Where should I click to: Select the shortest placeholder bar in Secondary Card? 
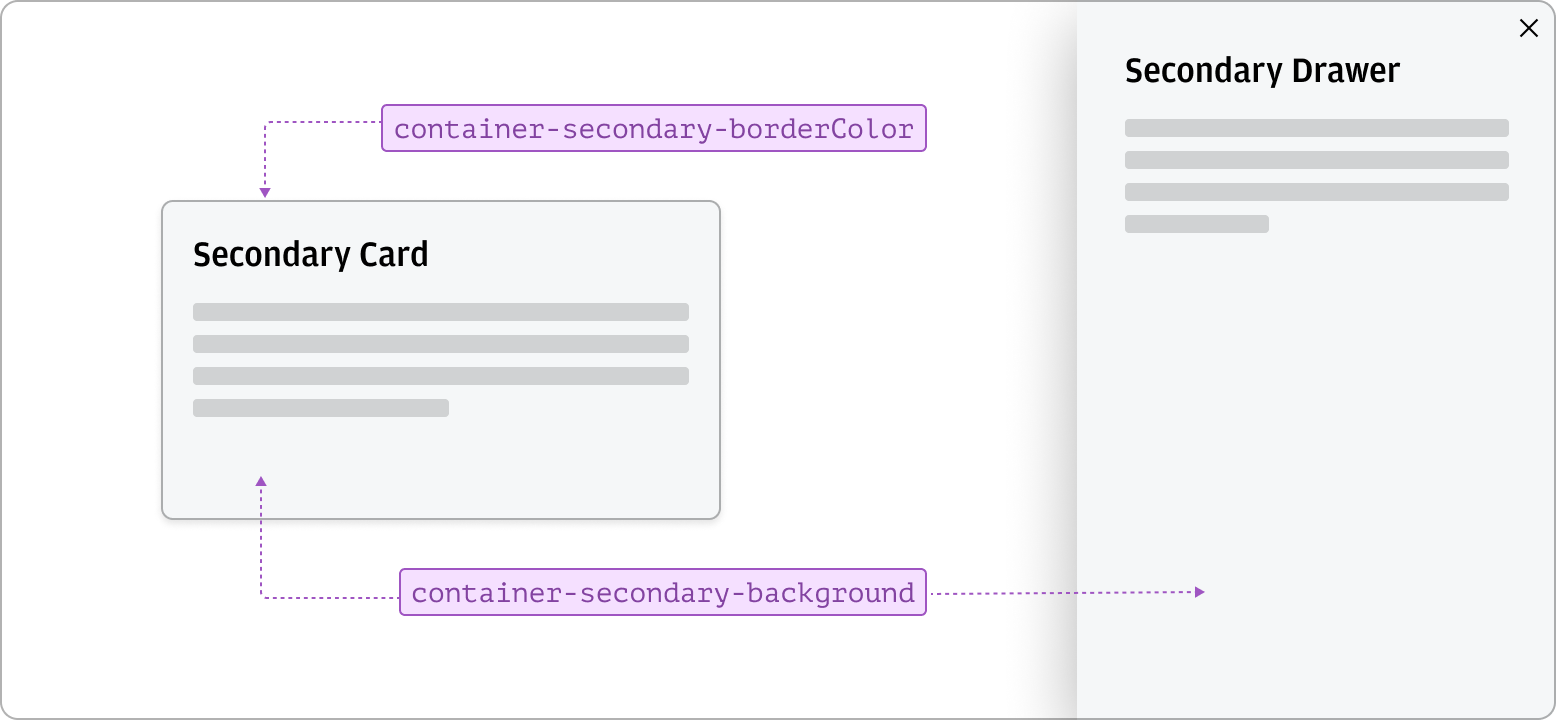tap(321, 408)
